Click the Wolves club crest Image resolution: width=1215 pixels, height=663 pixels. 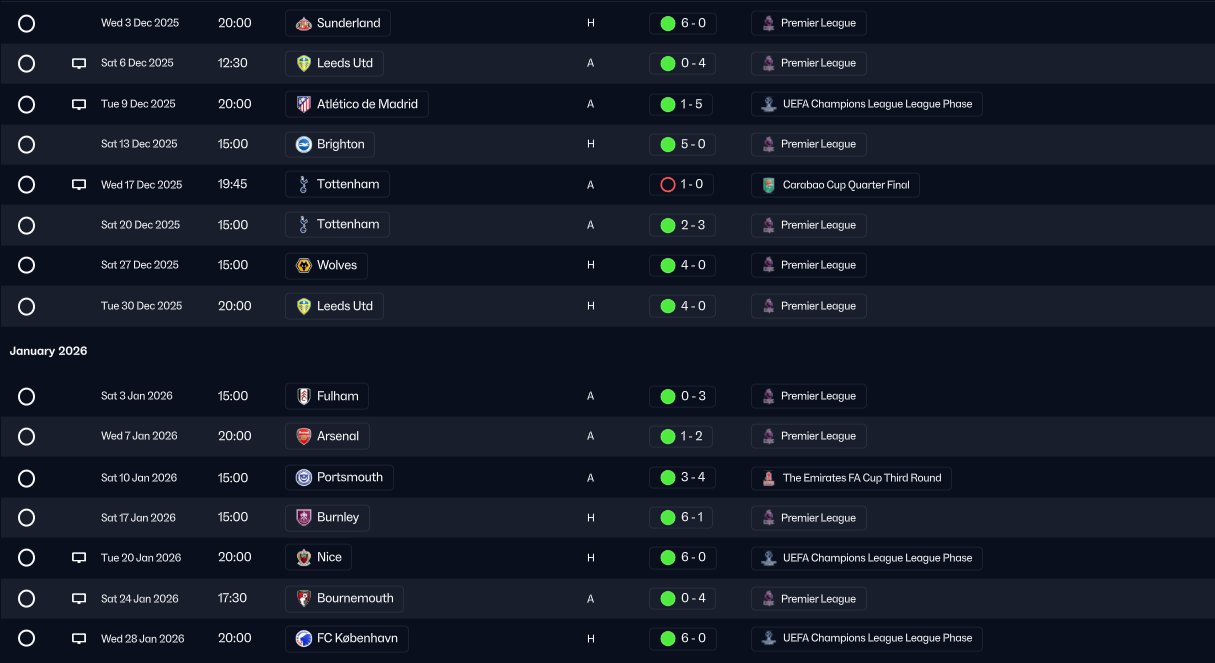tap(304, 265)
